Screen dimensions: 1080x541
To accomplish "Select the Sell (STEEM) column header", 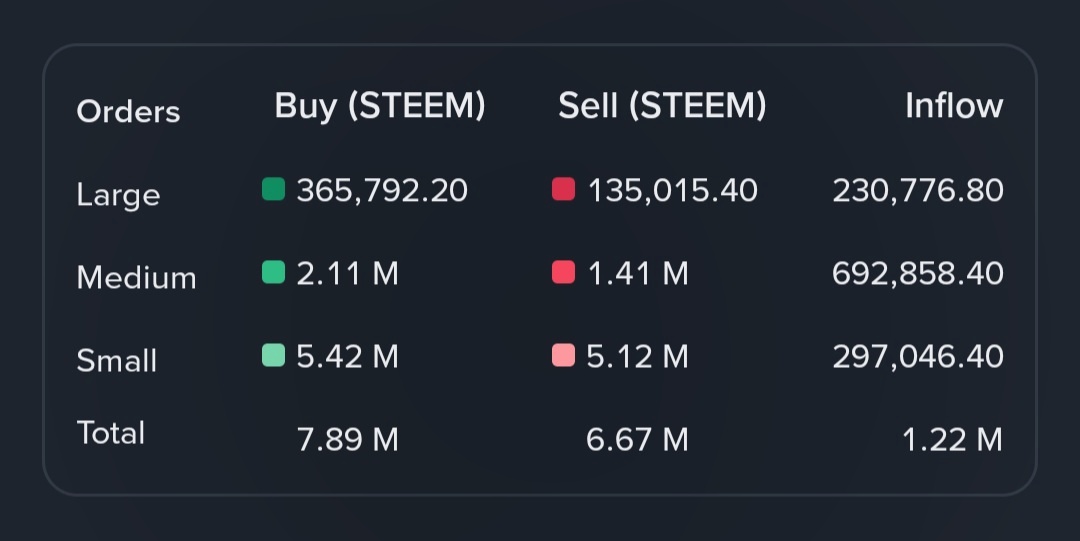I will click(662, 106).
